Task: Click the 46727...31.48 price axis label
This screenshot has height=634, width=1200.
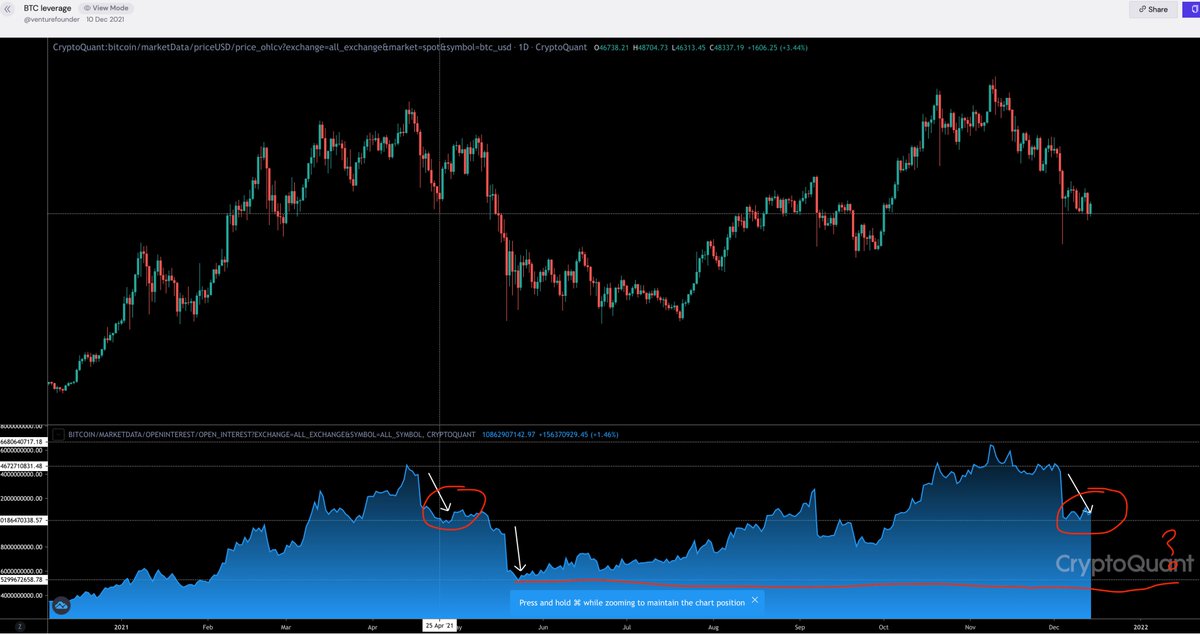Action: pyautogui.click(x=23, y=466)
